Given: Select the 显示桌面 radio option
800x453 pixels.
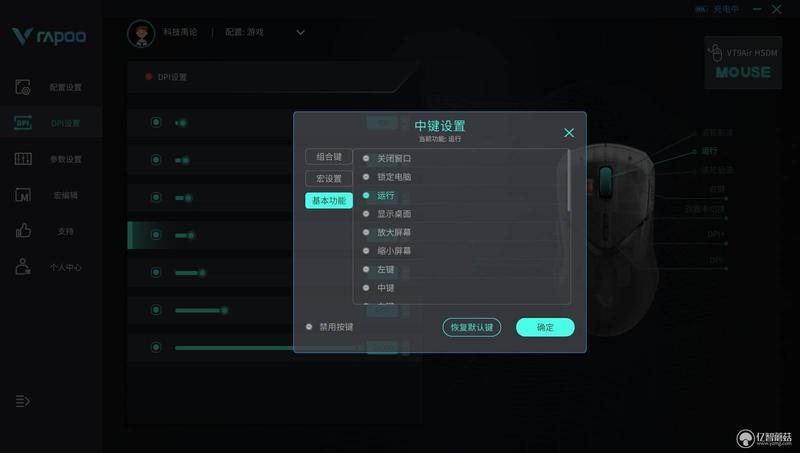Looking at the screenshot, I should point(366,214).
